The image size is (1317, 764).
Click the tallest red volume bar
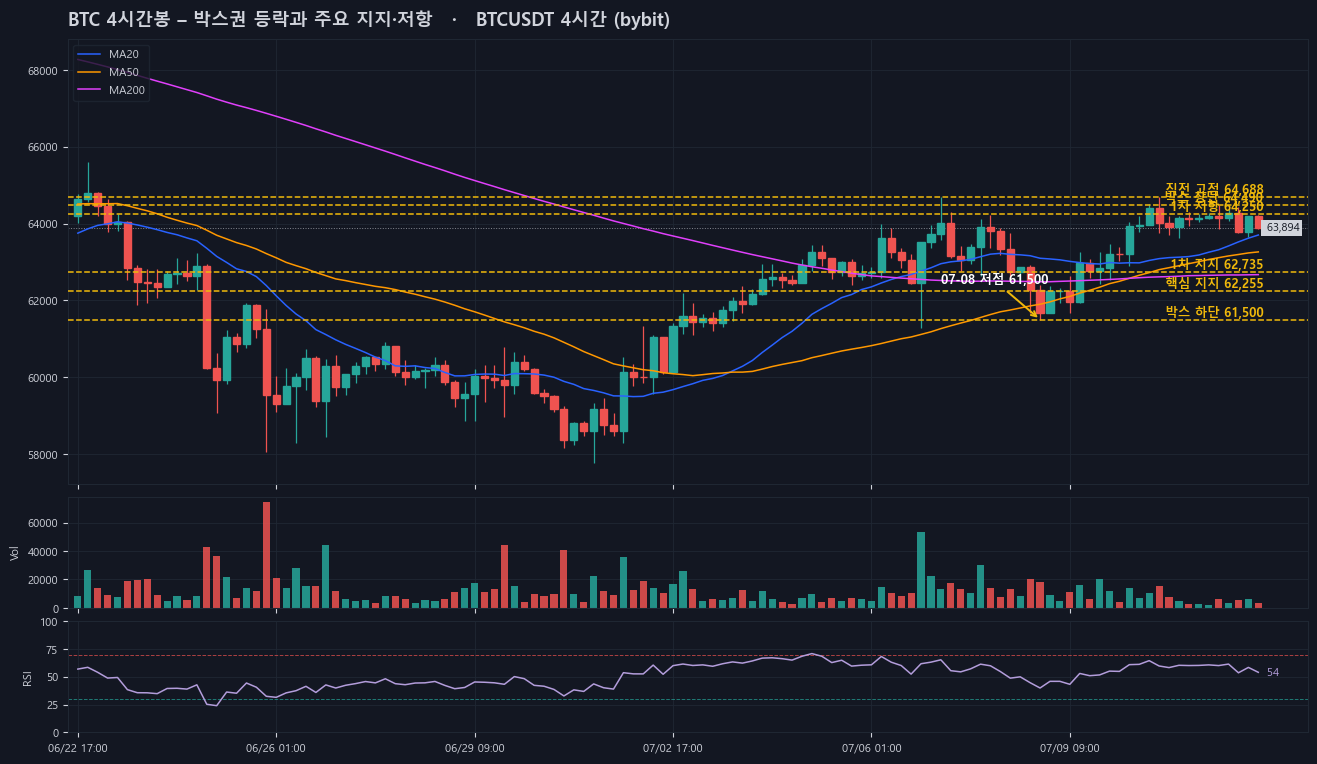(266, 555)
